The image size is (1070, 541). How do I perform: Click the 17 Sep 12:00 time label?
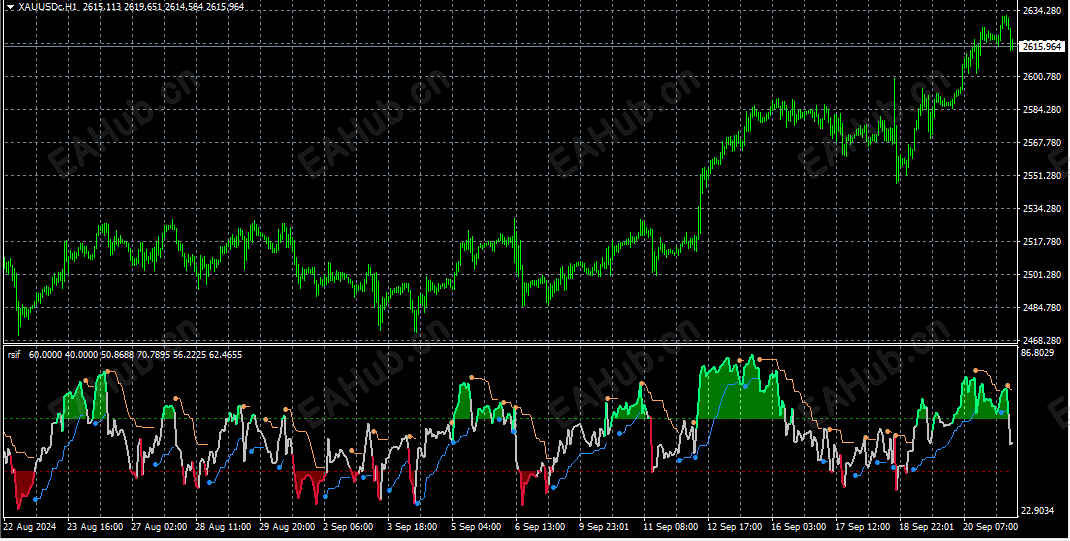click(x=863, y=527)
